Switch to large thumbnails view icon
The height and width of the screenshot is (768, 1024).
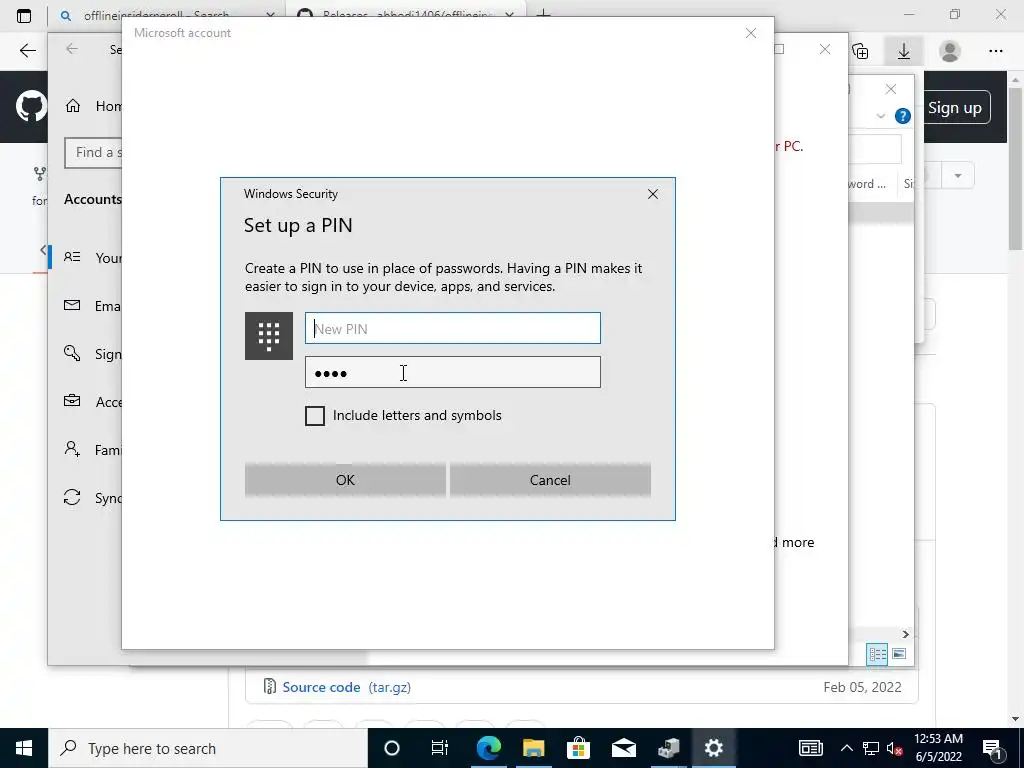pyautogui.click(x=899, y=654)
